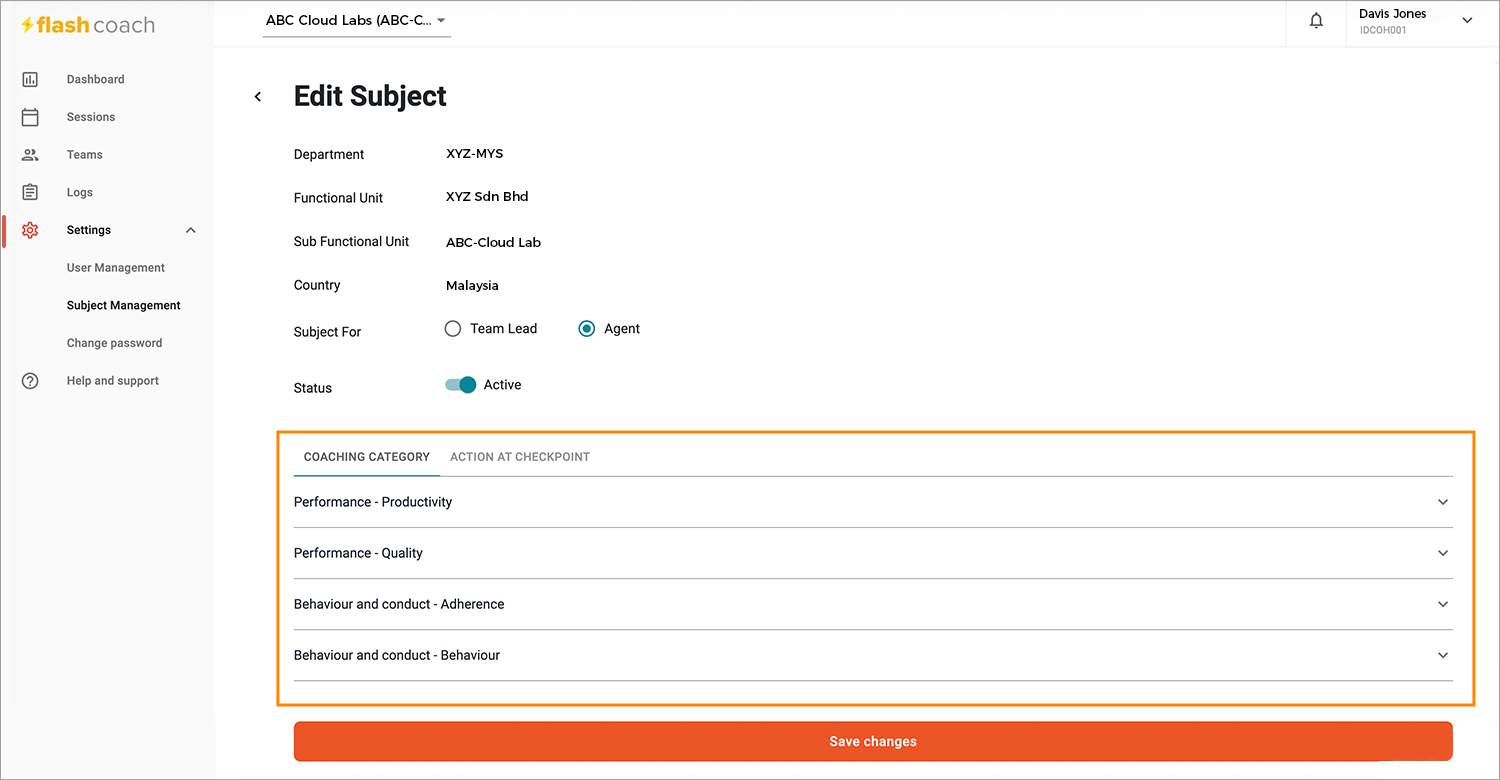Click the Logs clipboard icon
The width and height of the screenshot is (1500, 780).
[x=30, y=192]
